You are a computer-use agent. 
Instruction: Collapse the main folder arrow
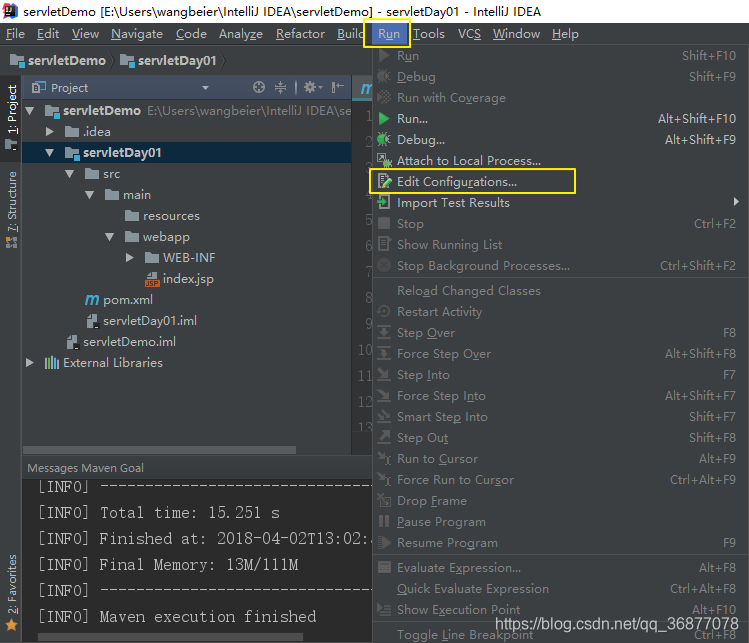pos(90,195)
